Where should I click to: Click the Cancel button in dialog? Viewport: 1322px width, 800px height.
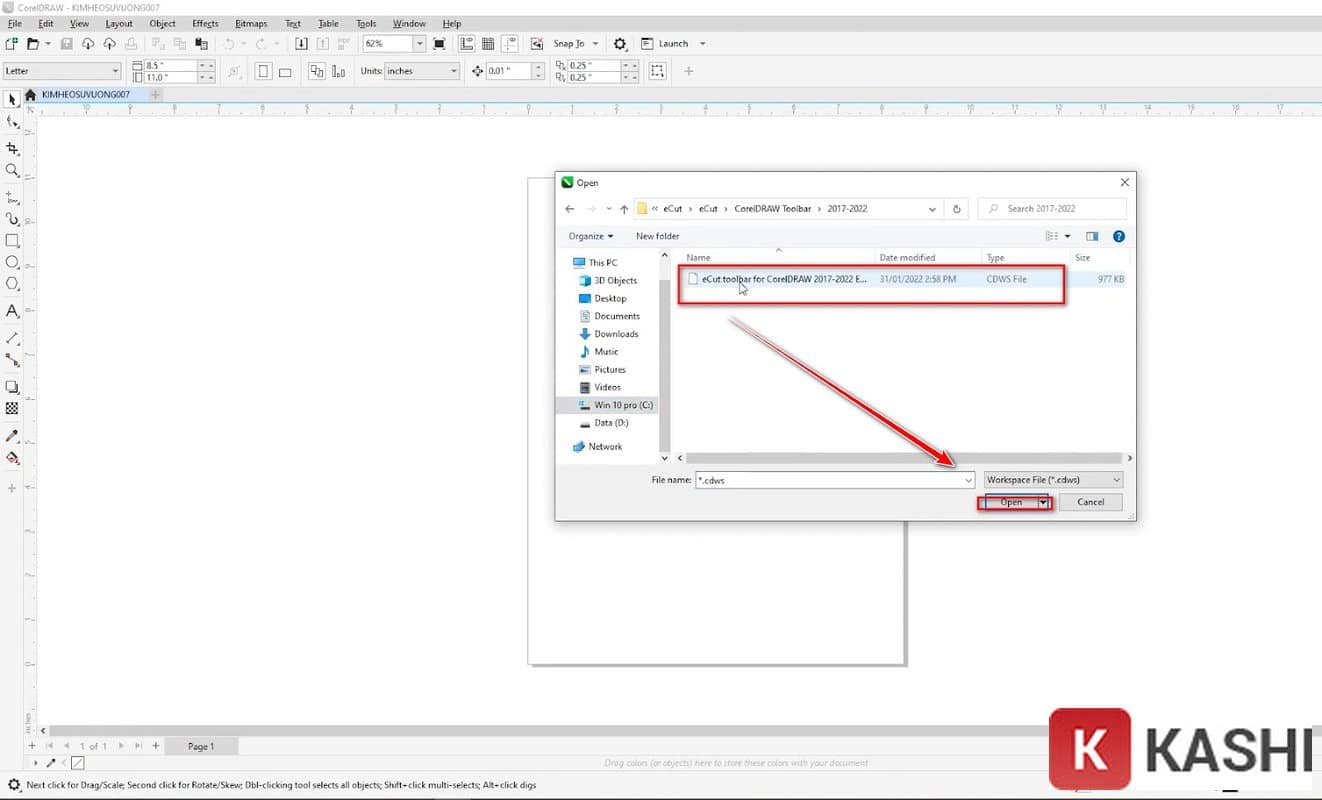1090,502
